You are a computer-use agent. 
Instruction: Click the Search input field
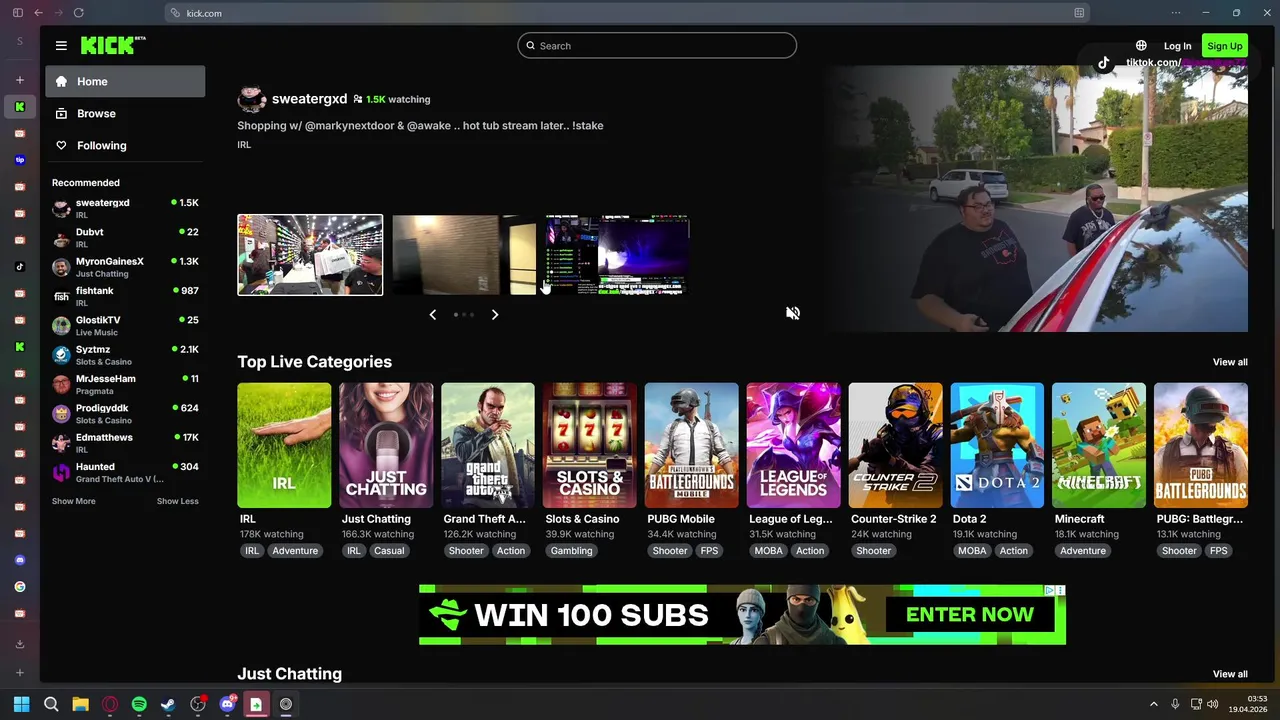tap(657, 46)
